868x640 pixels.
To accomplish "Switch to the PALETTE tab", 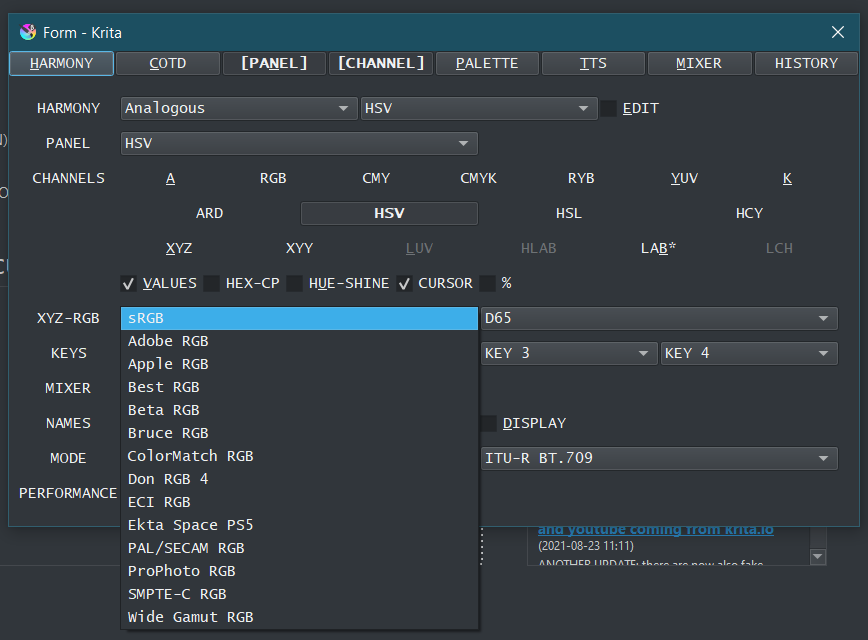I will (x=487, y=63).
